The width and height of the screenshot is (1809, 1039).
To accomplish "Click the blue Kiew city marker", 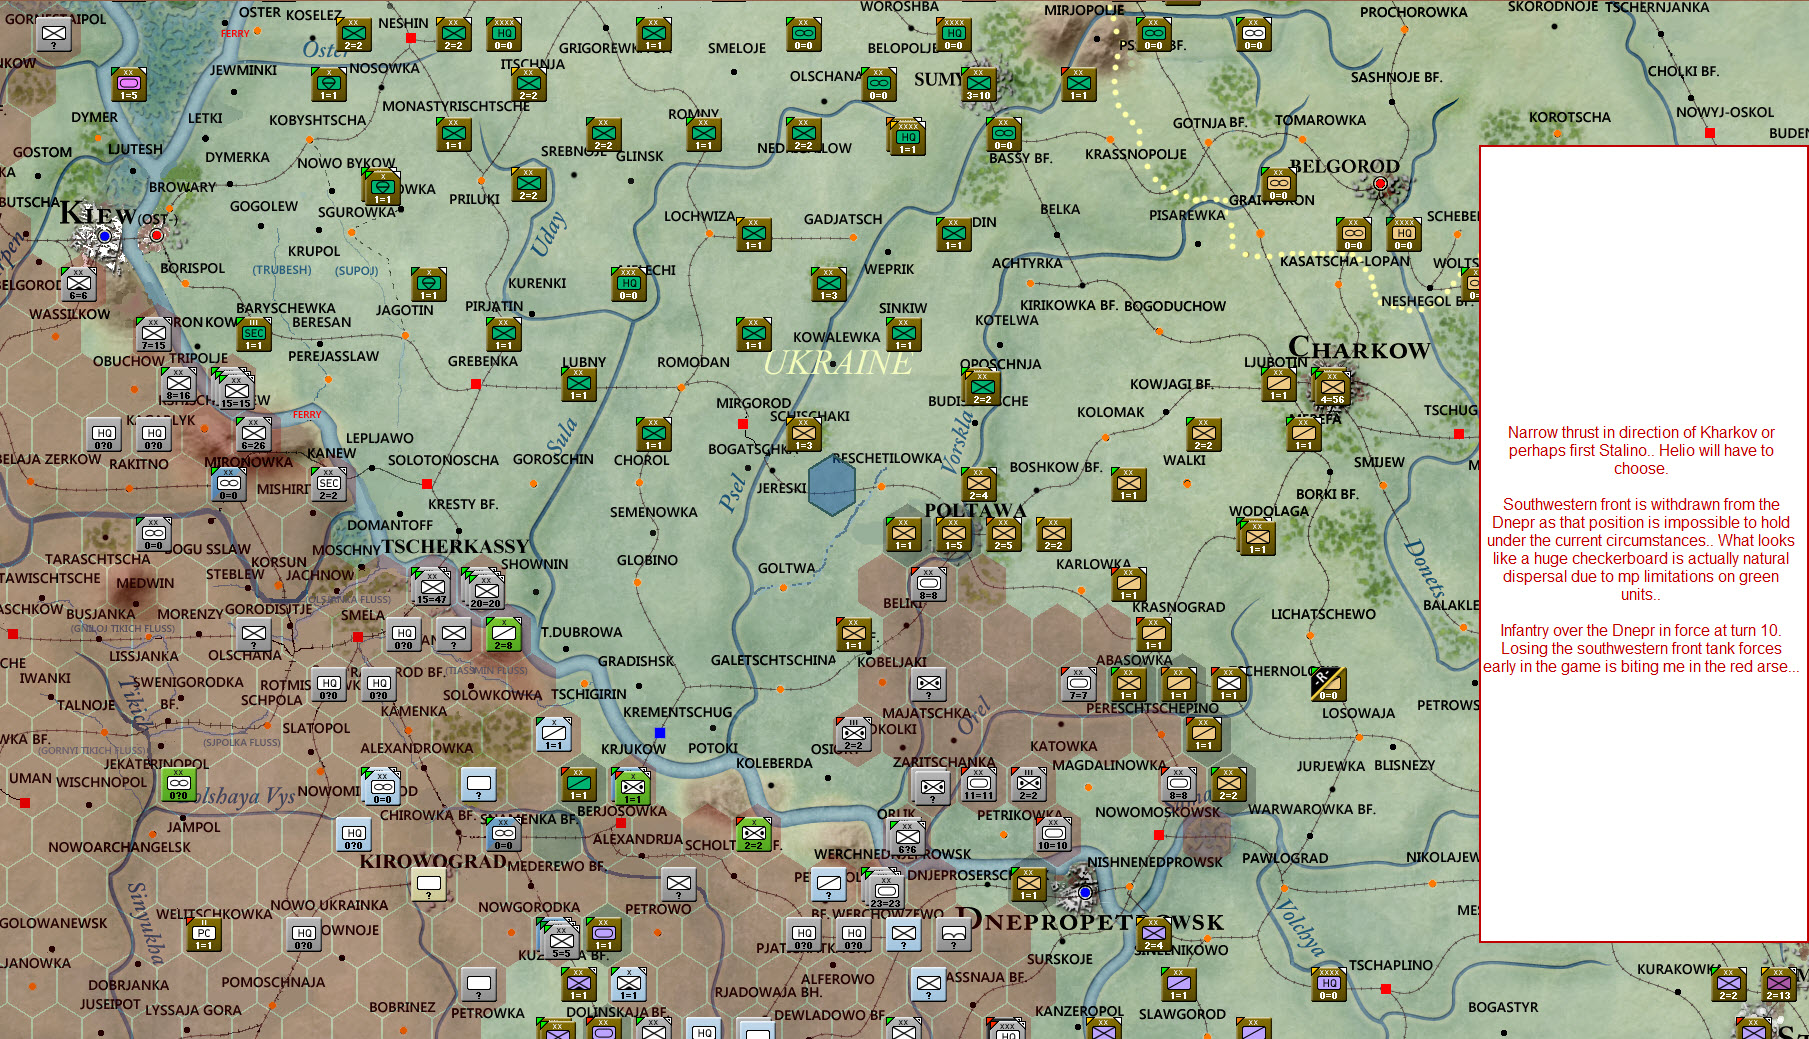I will click(x=104, y=236).
